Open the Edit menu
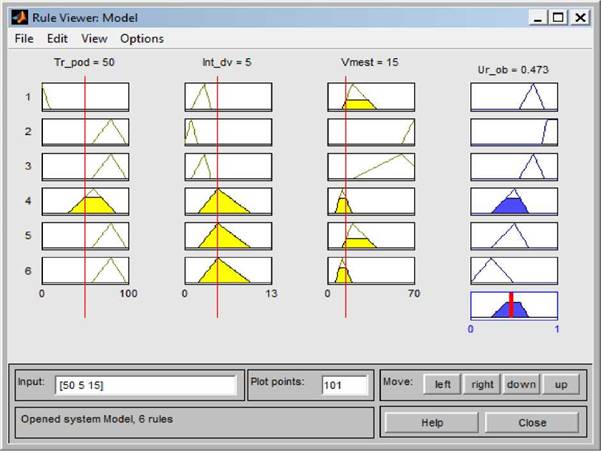The width and height of the screenshot is (601, 451). (57, 39)
